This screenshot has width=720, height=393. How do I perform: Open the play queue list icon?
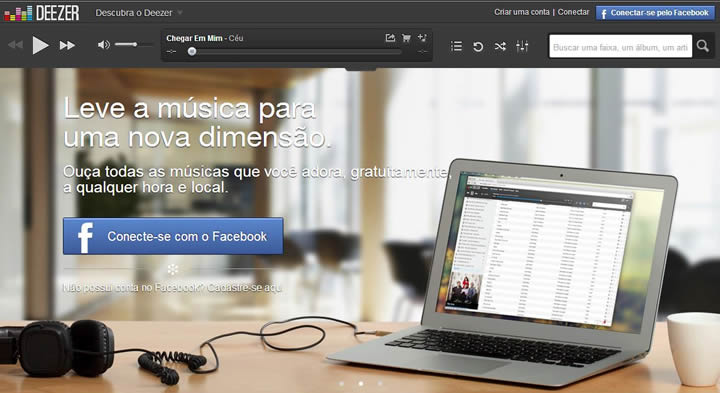(x=456, y=46)
